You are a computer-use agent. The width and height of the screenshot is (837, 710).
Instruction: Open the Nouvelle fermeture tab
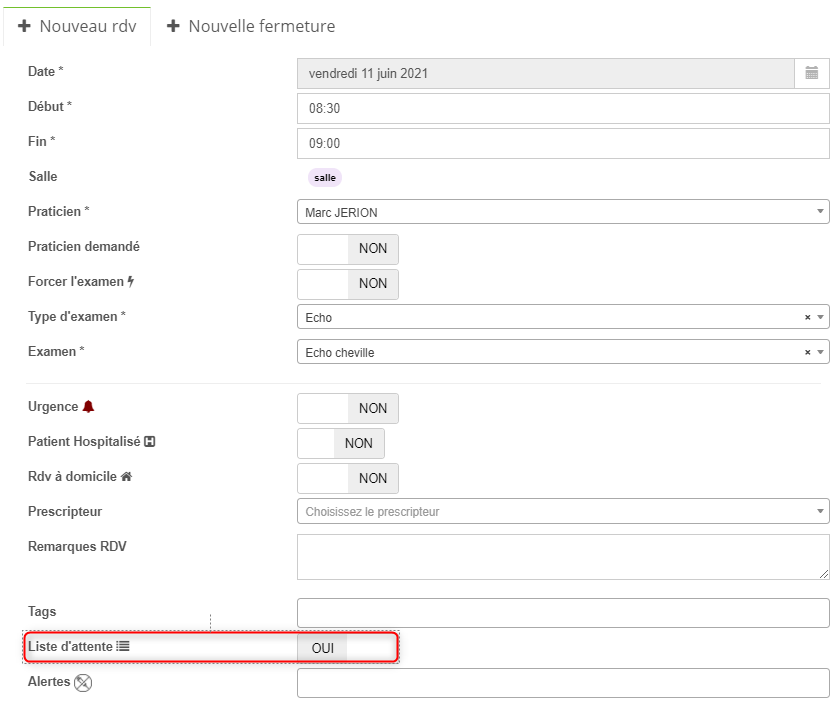pyautogui.click(x=251, y=26)
